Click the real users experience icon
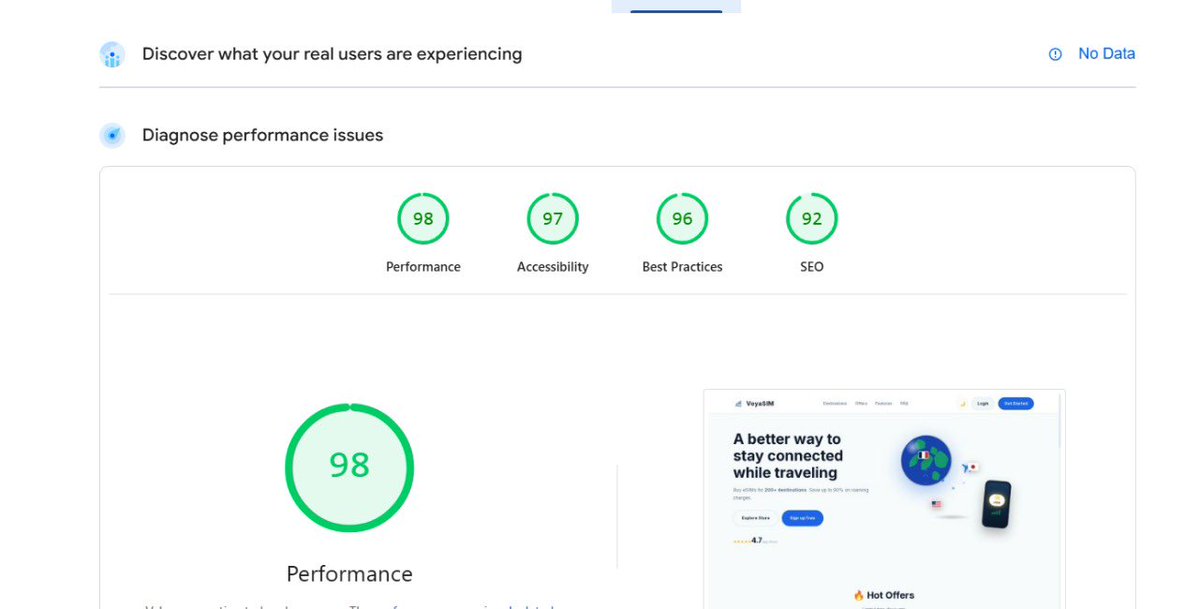Screen dimensions: 1199x609 [x=112, y=54]
